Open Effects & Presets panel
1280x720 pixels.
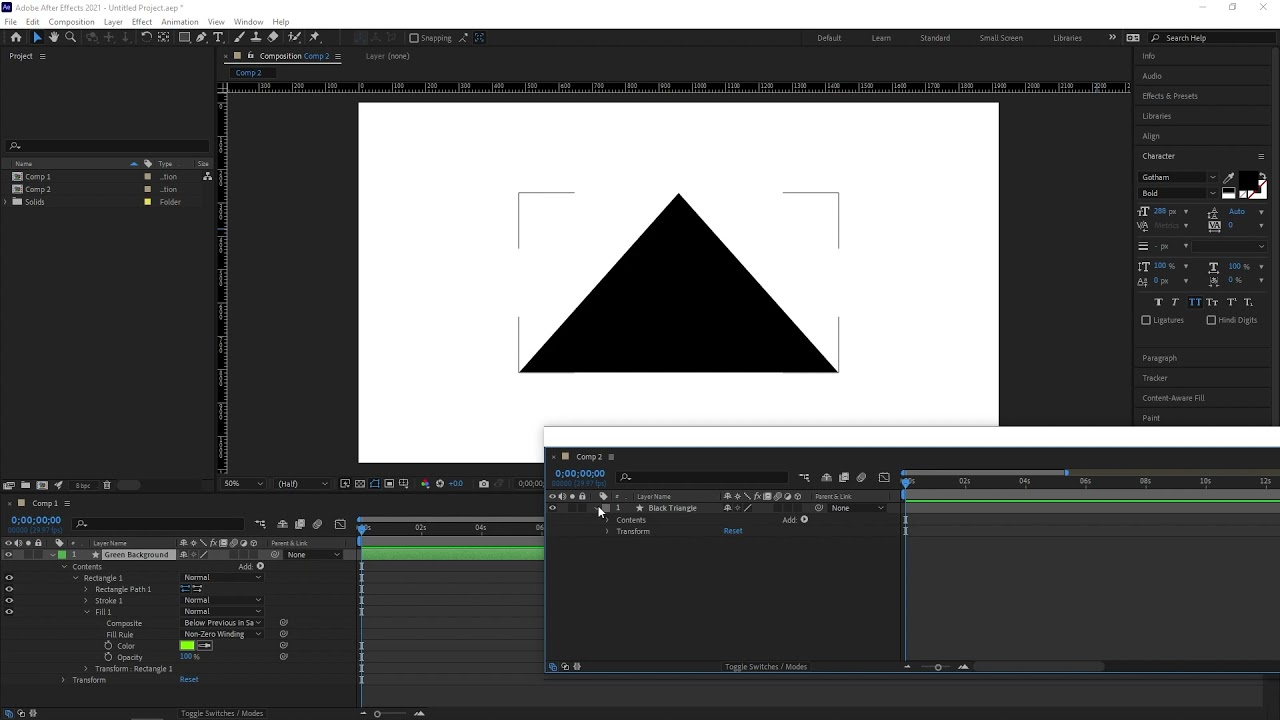click(x=1170, y=96)
